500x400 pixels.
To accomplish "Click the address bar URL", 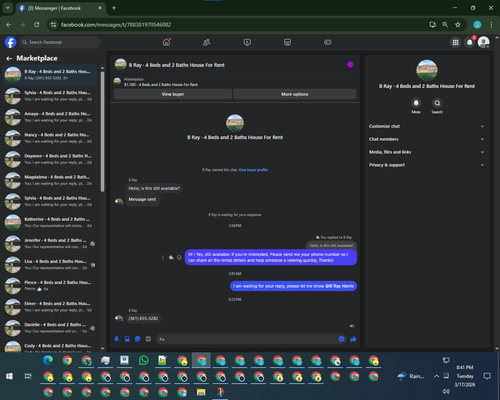I will point(116,25).
